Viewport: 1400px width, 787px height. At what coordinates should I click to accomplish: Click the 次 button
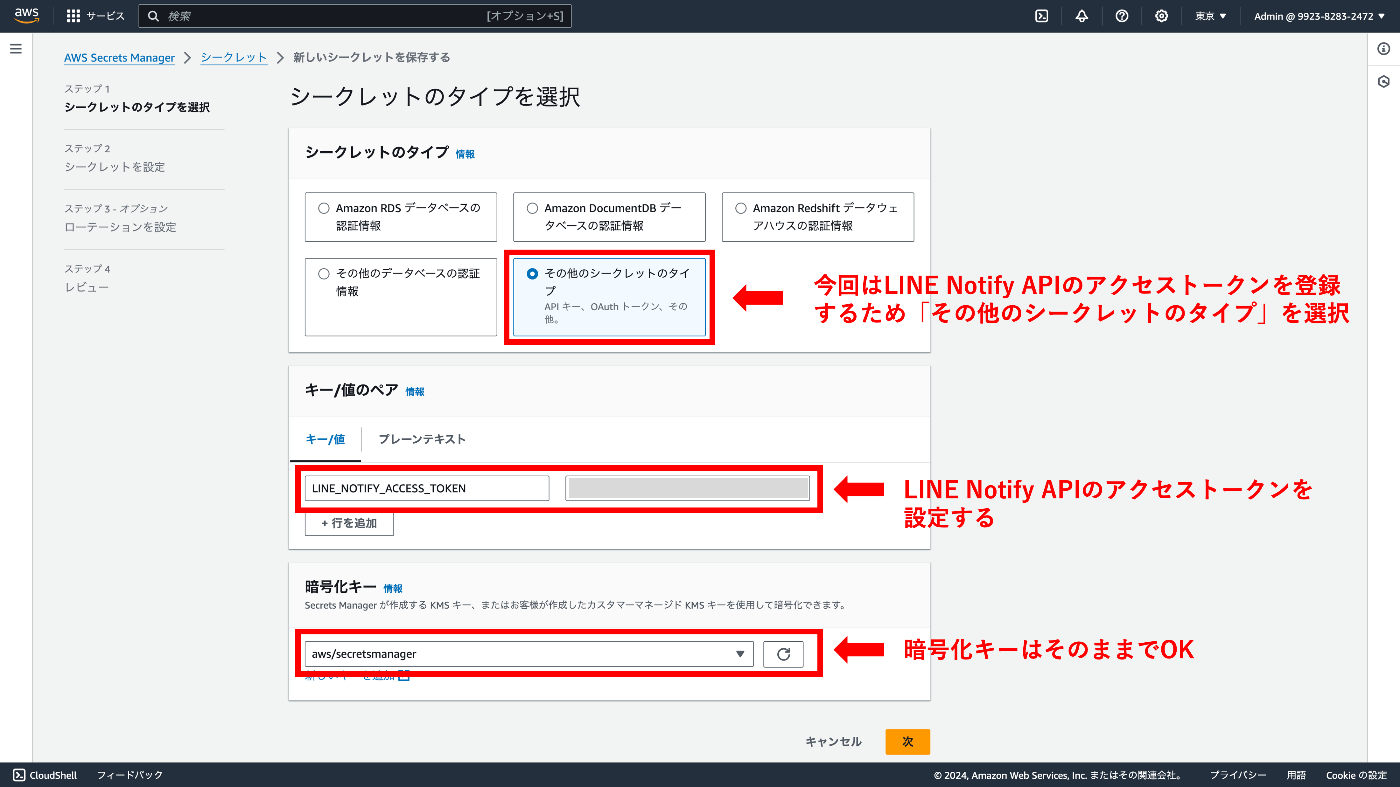[907, 742]
